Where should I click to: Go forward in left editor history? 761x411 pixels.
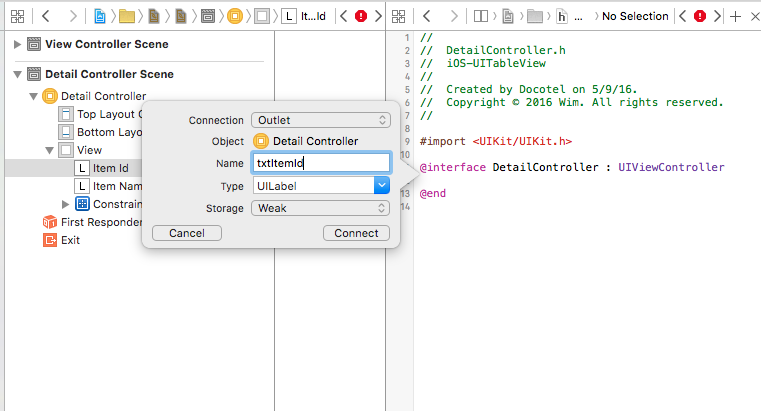(73, 16)
